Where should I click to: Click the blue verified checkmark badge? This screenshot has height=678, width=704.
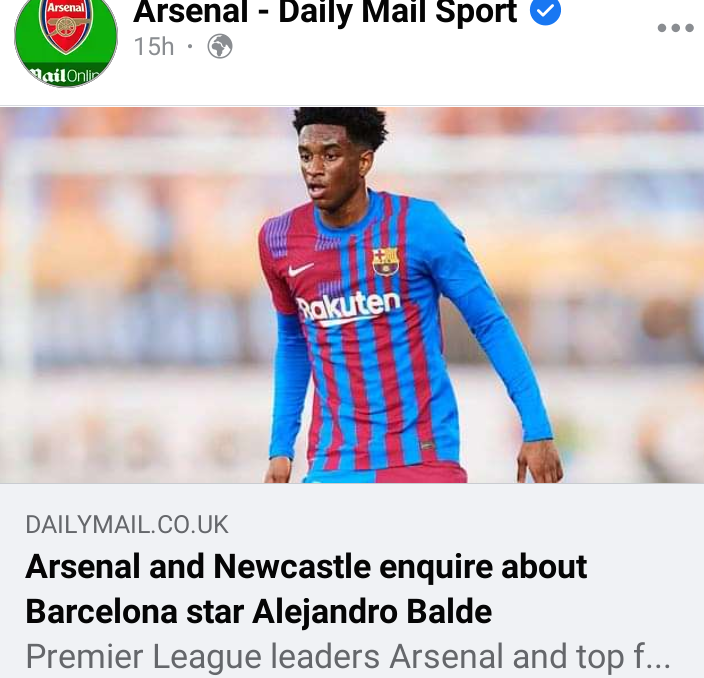tap(545, 11)
